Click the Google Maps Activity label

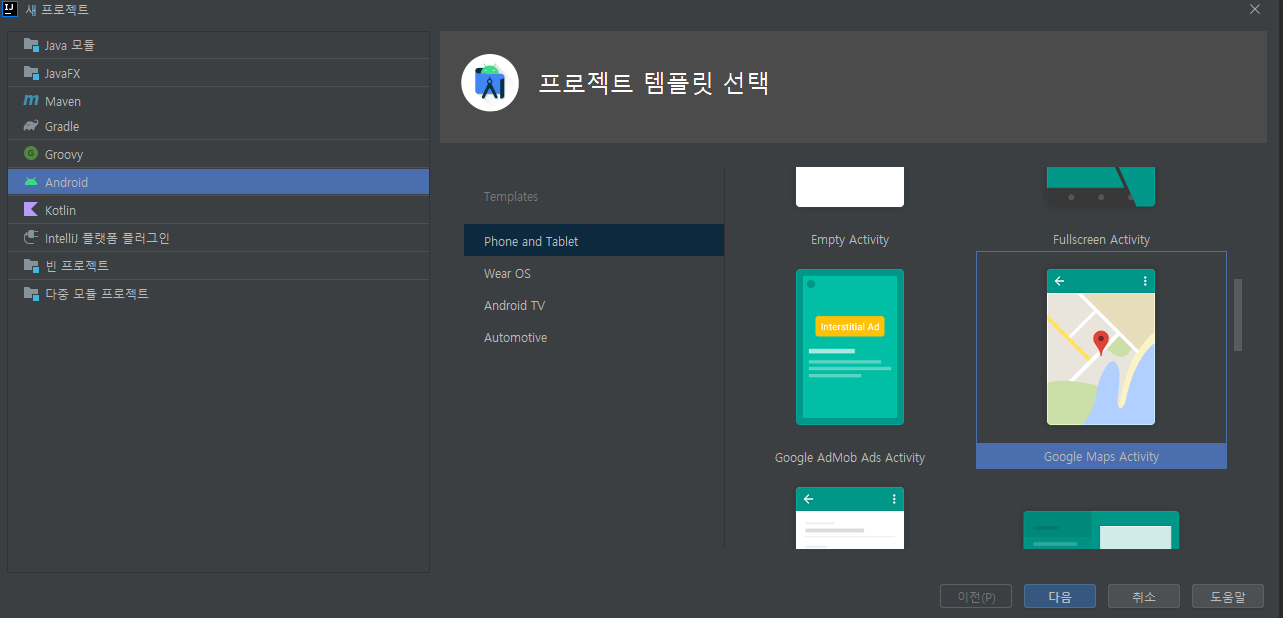1101,457
